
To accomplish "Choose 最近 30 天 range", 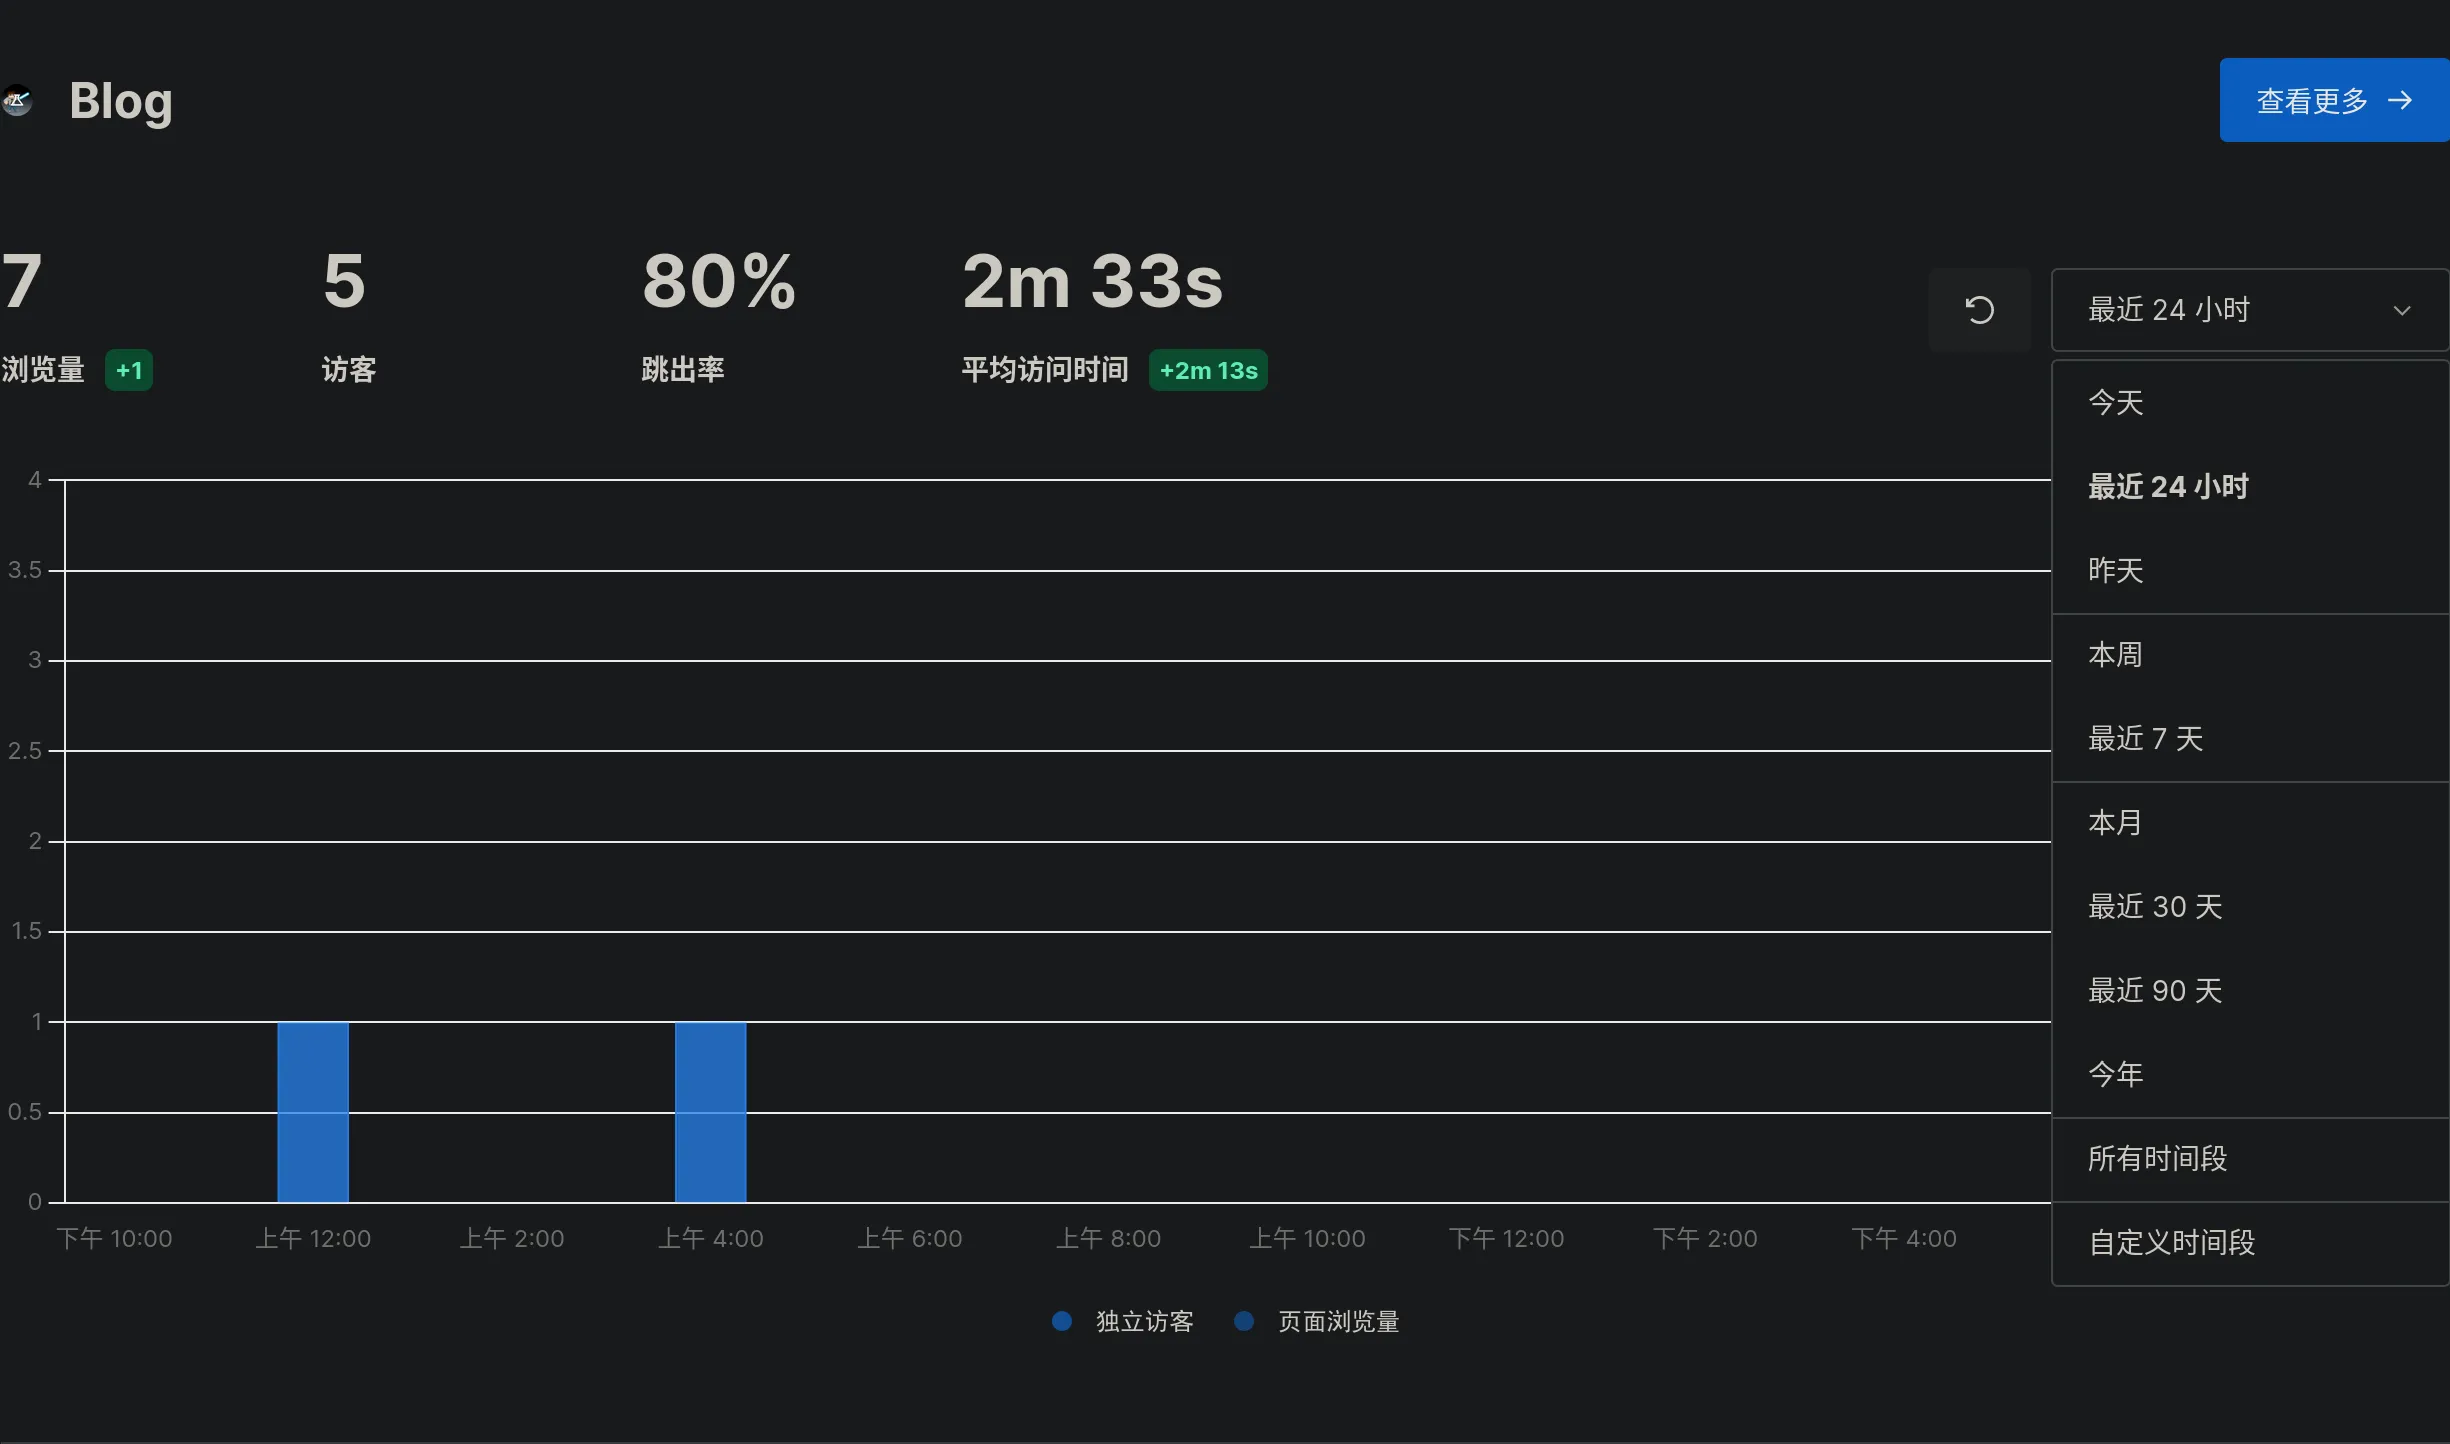I will coord(2155,906).
